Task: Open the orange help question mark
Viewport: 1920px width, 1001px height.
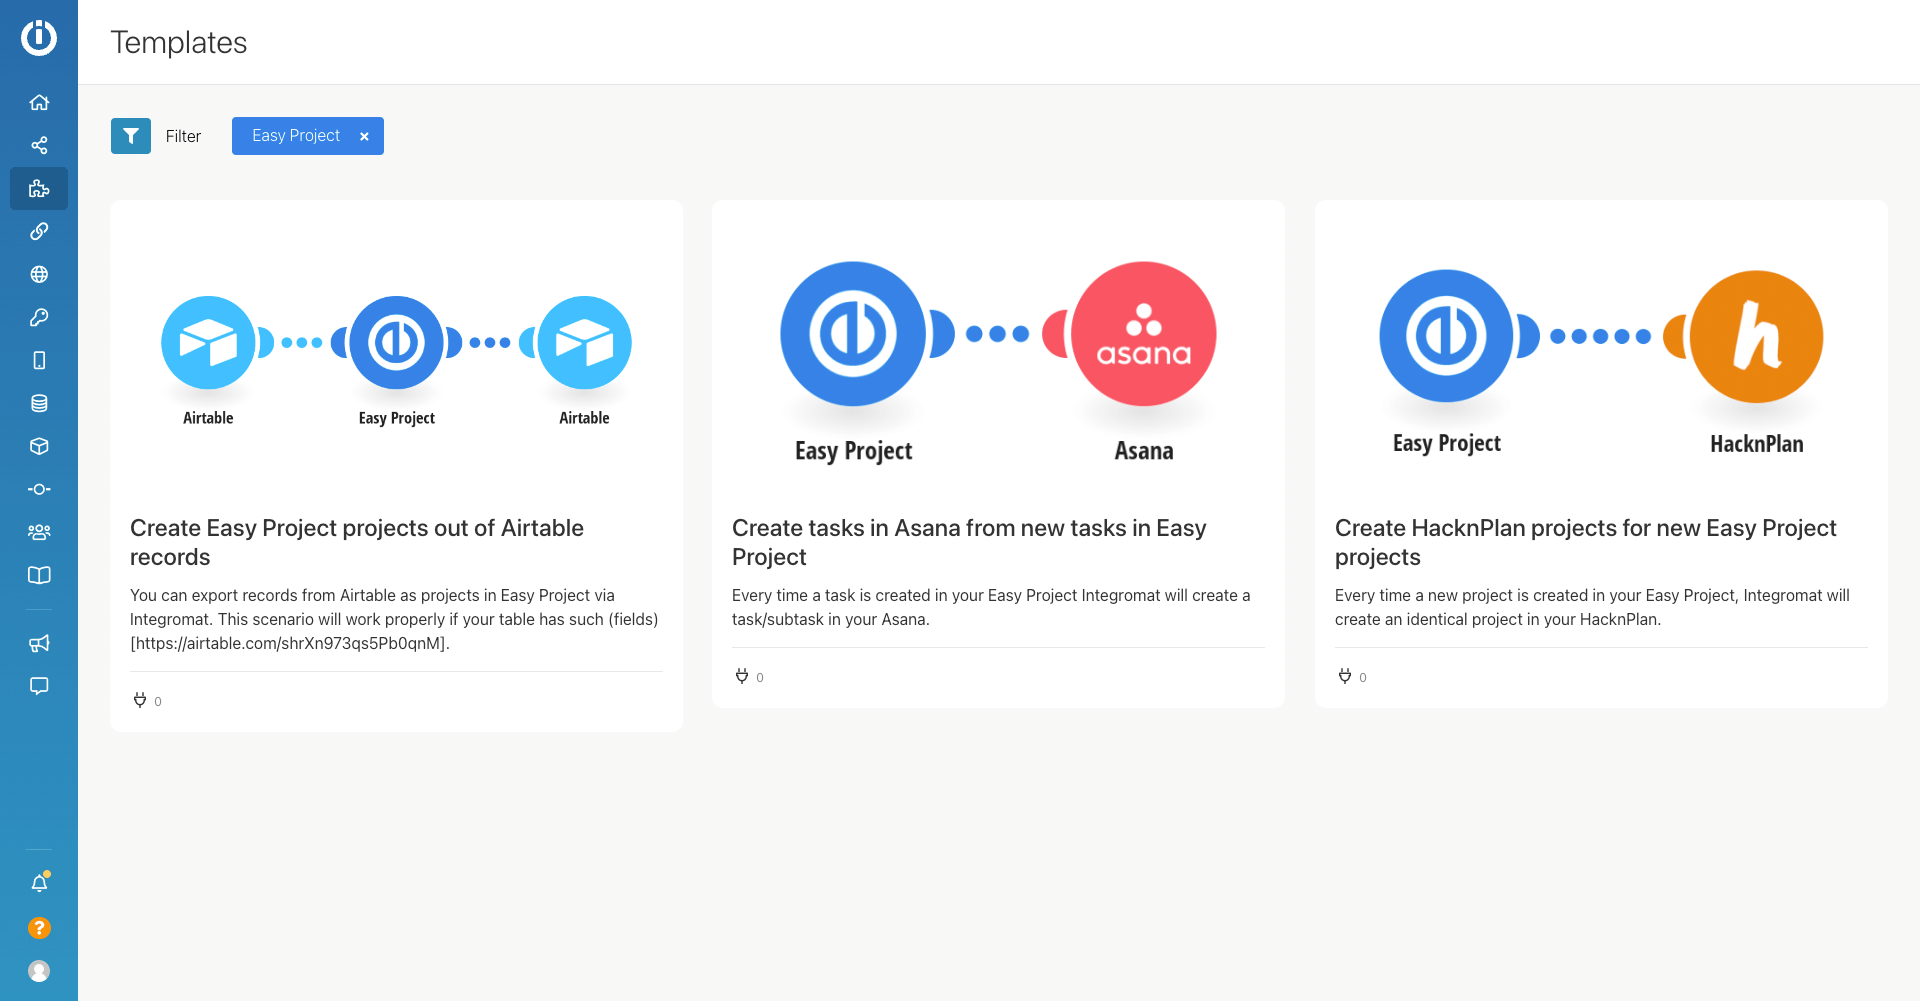Action: click(x=39, y=928)
